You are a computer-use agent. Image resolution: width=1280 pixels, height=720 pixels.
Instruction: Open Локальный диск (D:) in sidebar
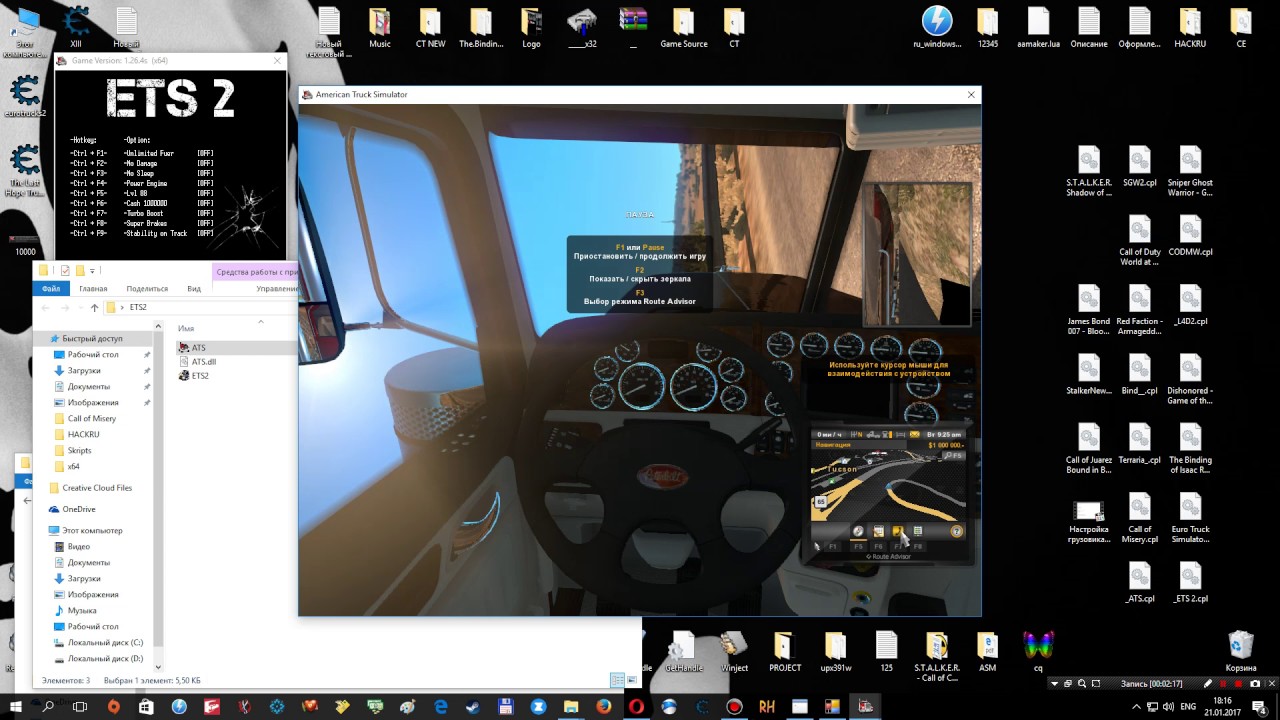point(105,658)
